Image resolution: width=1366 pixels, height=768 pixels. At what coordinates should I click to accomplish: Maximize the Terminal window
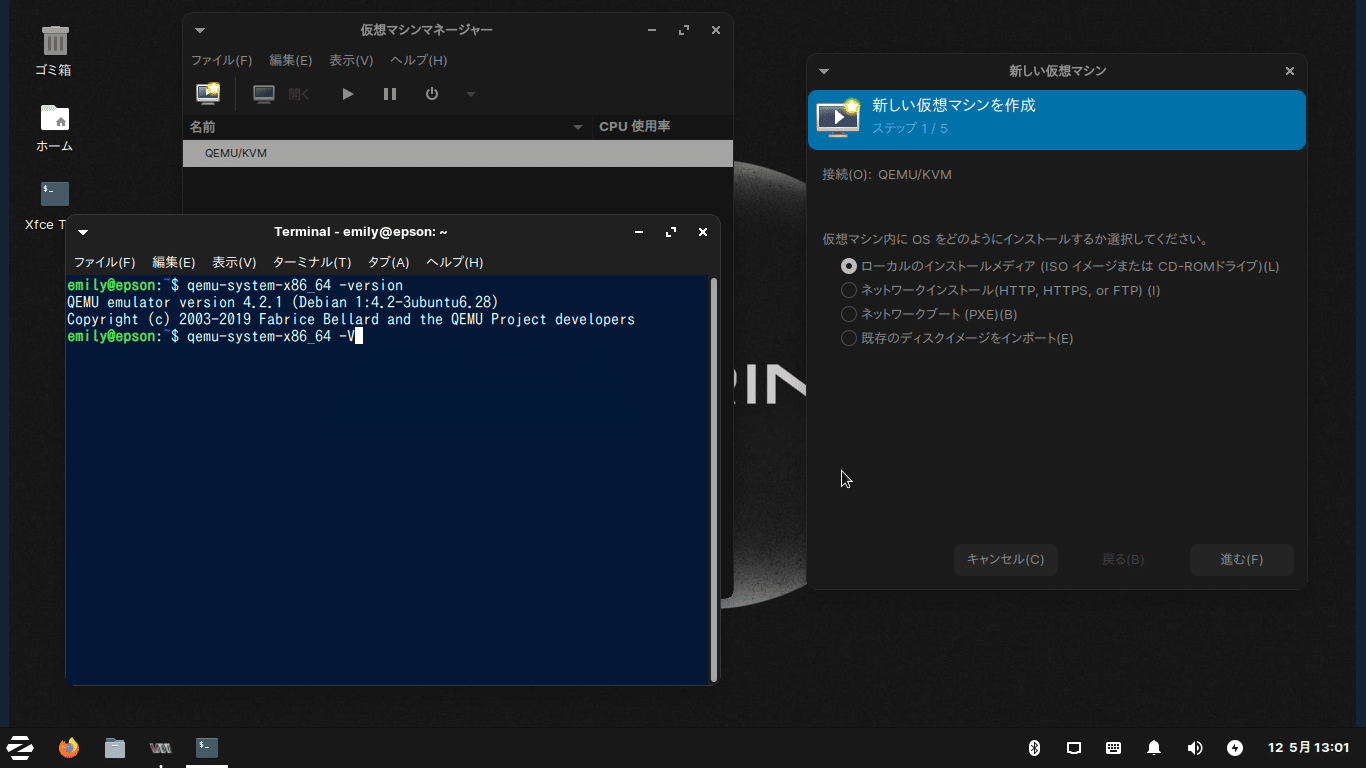[671, 232]
